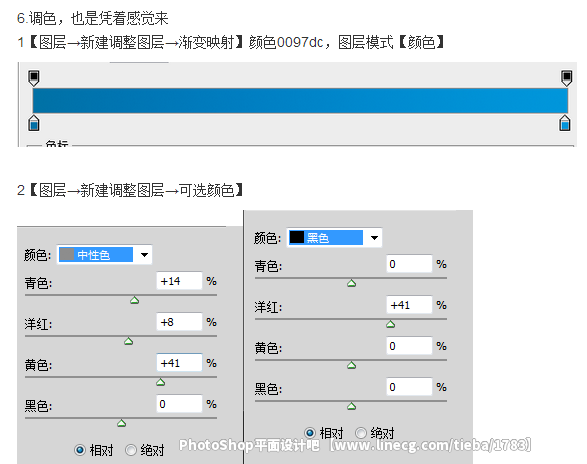The height and width of the screenshot is (464, 587).
Task: Click the 青色 slider handle in 中性色 panel
Action: [x=134, y=300]
